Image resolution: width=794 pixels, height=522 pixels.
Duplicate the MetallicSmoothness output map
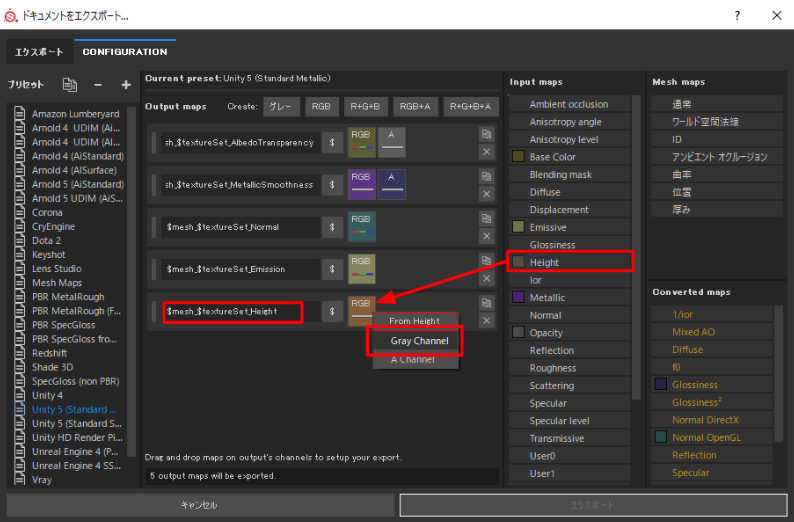click(487, 176)
